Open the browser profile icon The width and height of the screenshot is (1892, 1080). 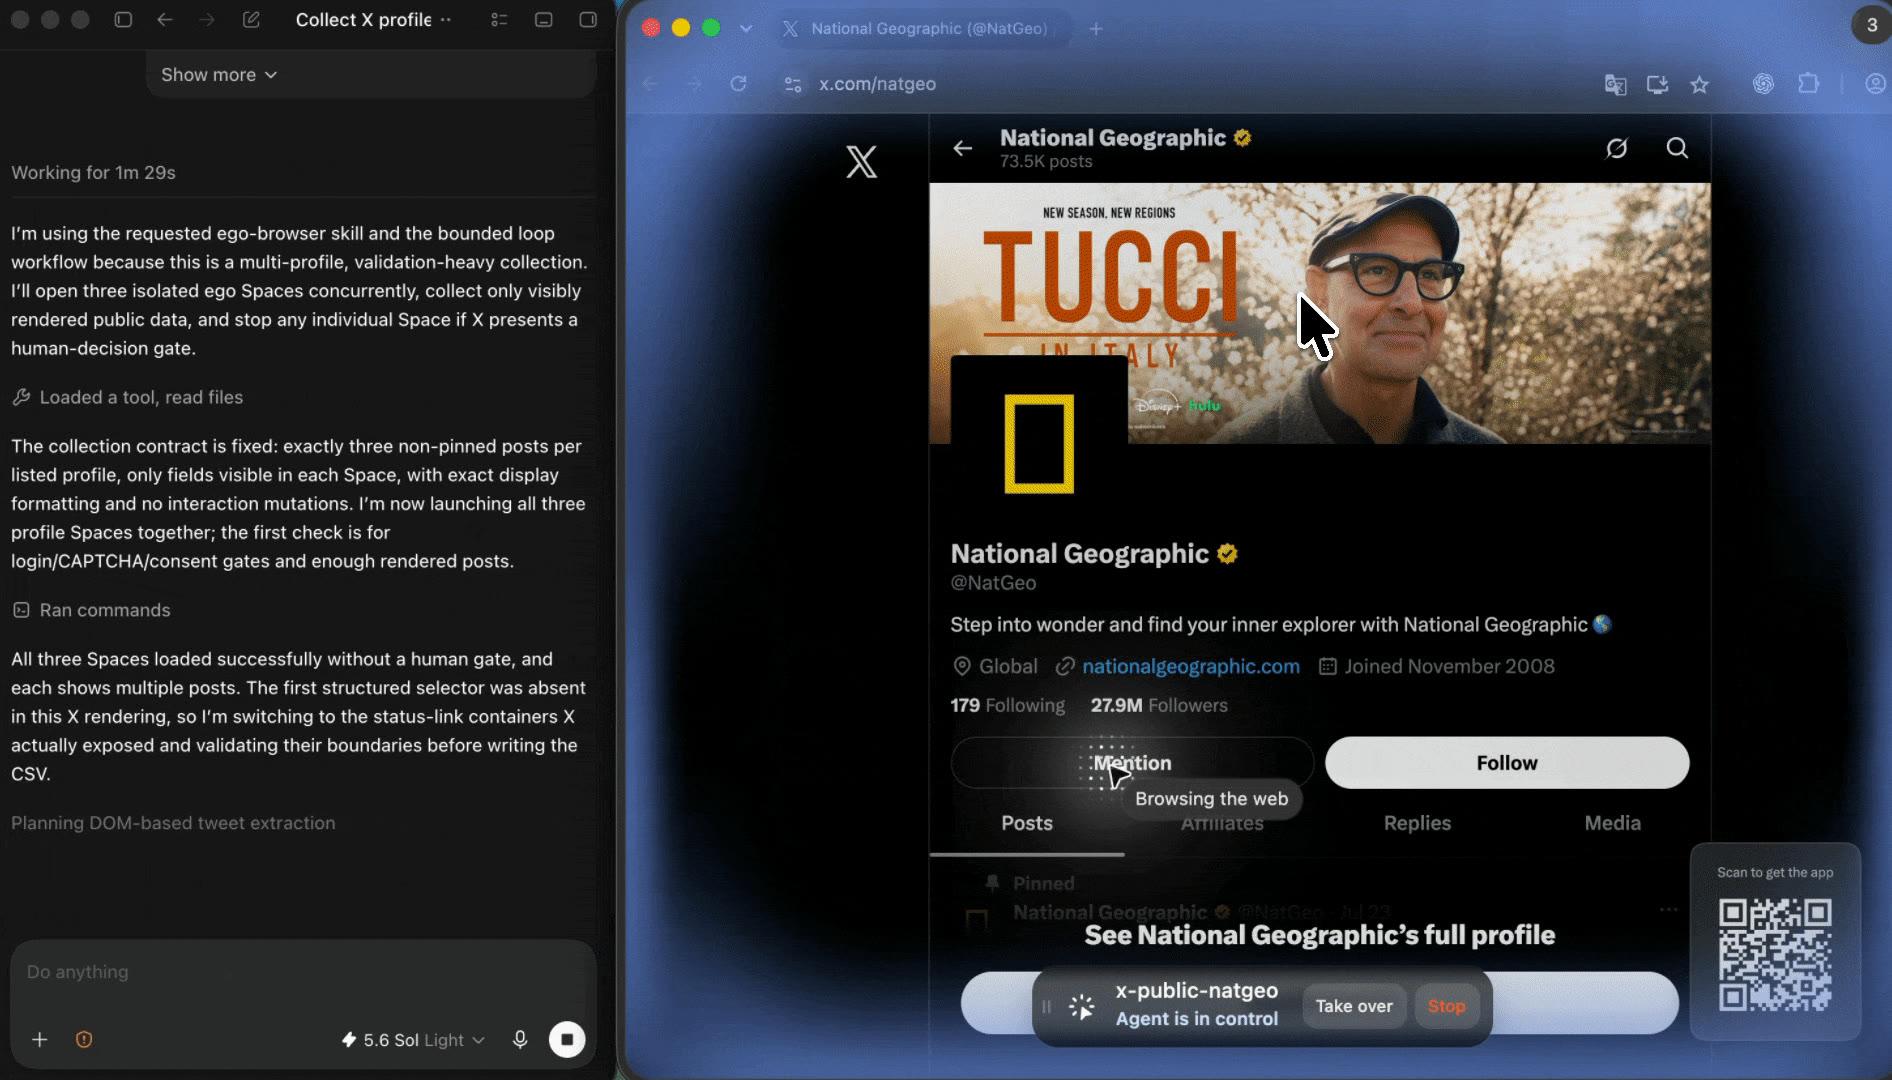coord(1875,84)
